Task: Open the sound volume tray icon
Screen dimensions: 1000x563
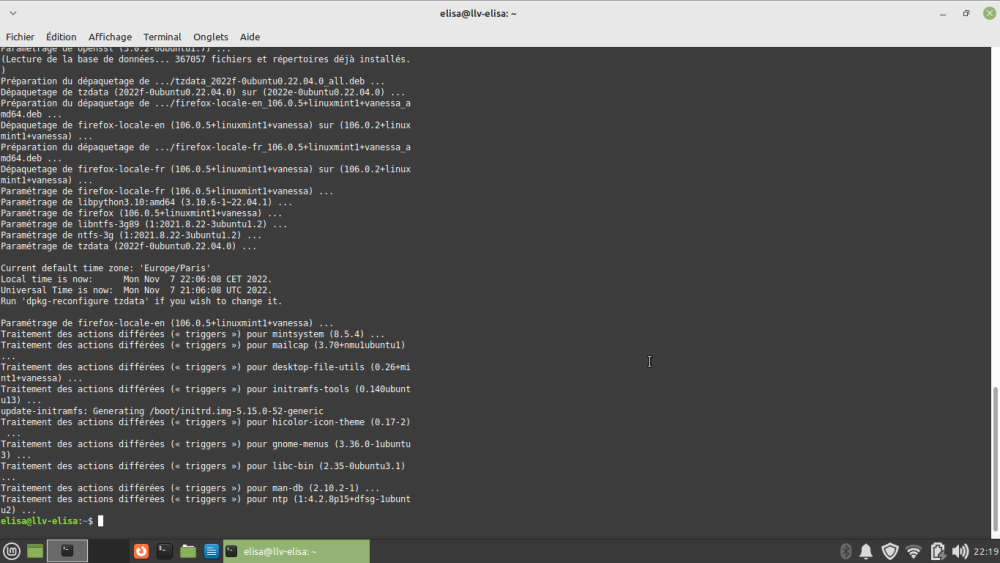Action: 960,551
